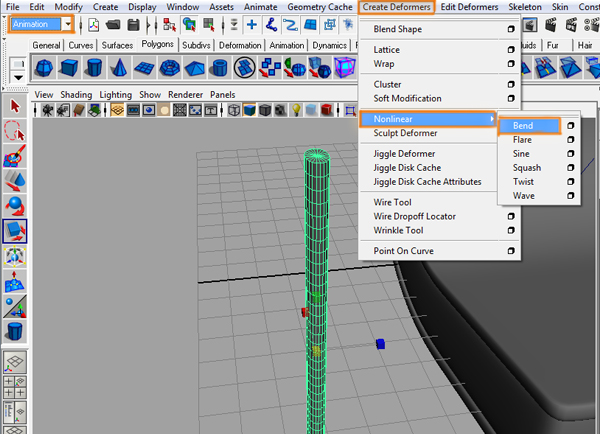Choose Bend from Nonlinear submenu

523,126
